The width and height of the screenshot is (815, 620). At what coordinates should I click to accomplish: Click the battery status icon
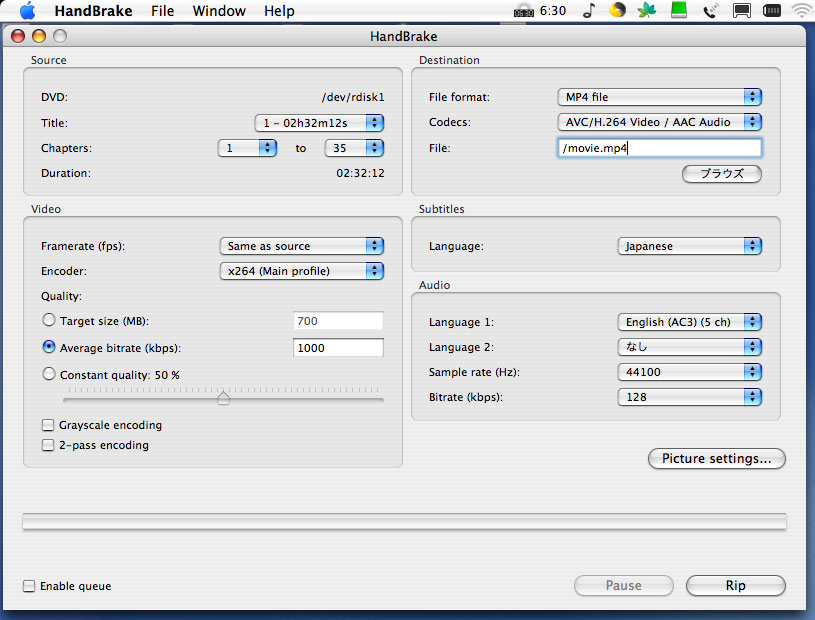tap(772, 11)
